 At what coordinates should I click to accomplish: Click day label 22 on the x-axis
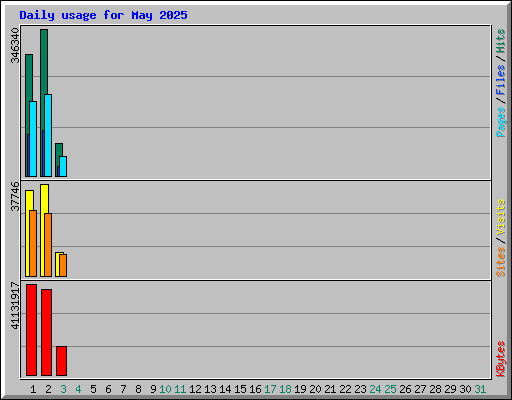pos(345,389)
